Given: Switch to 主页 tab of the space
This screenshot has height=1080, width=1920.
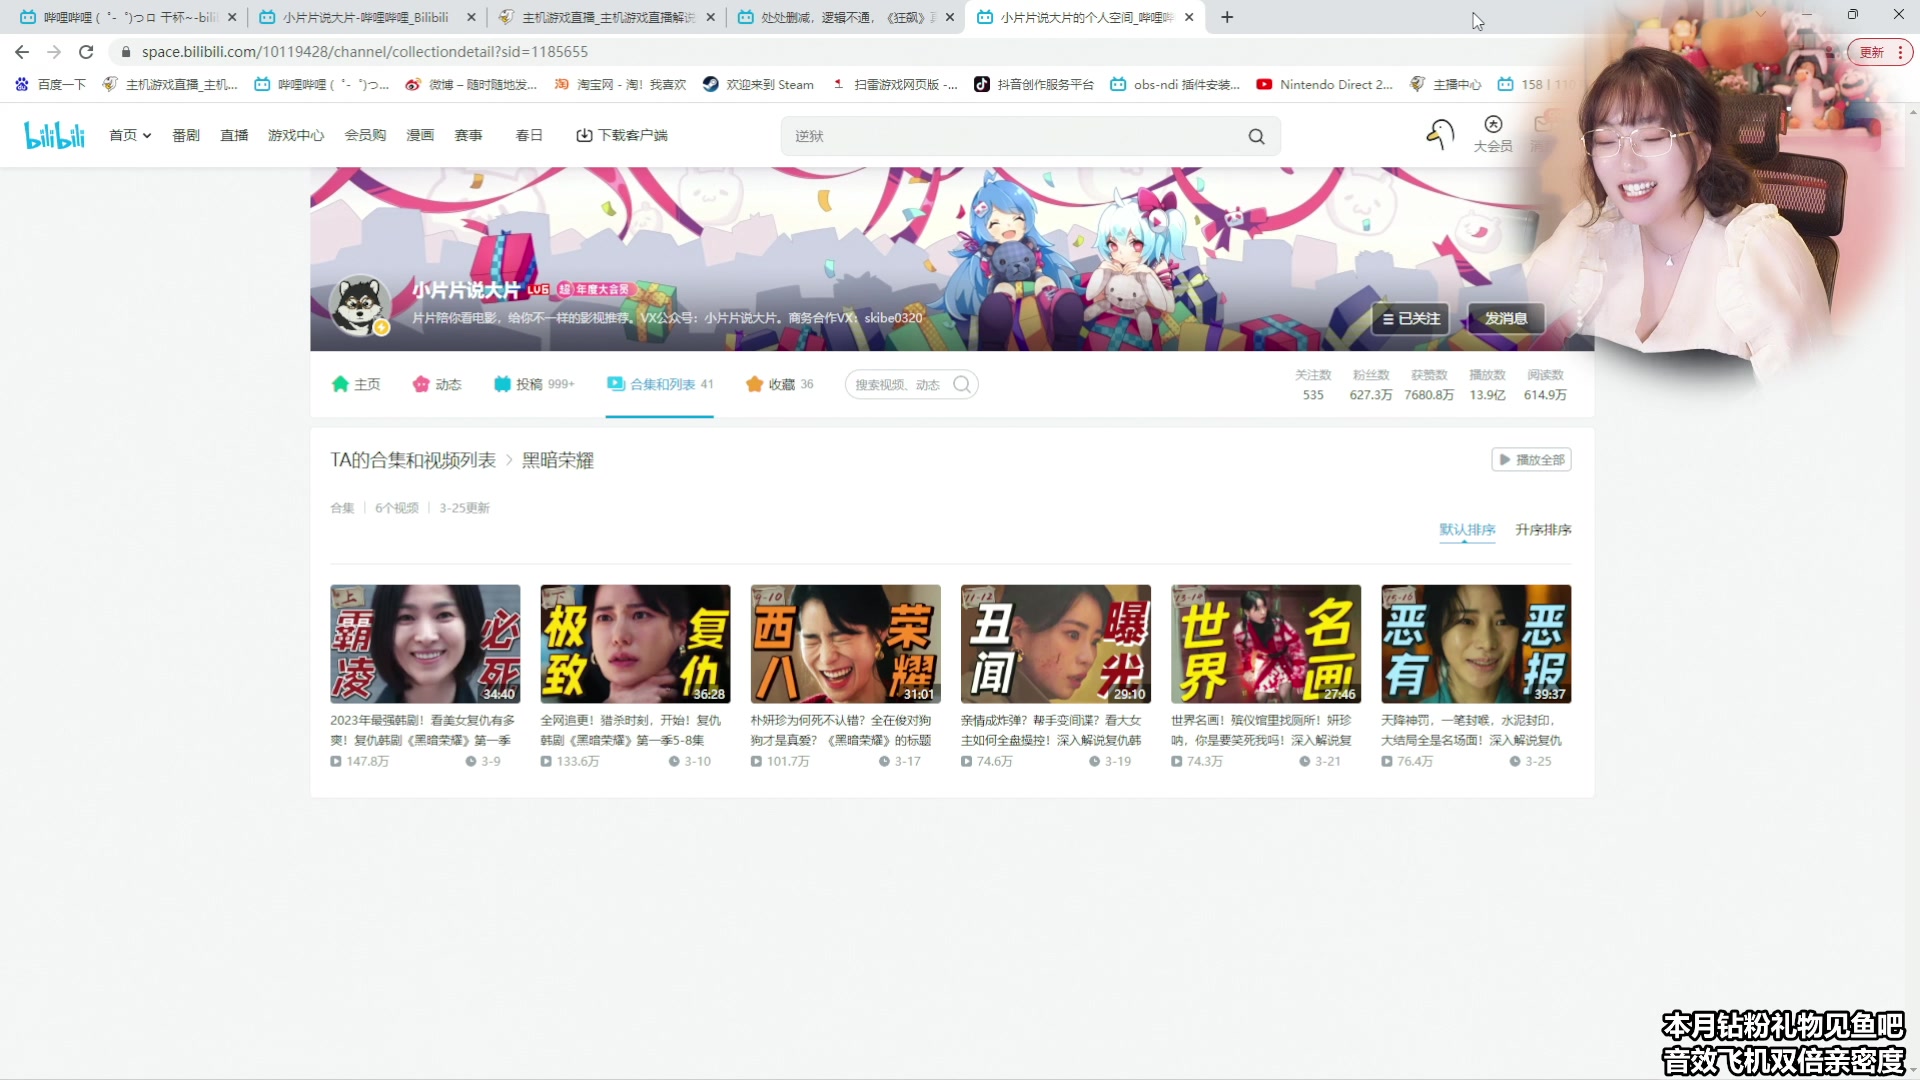Looking at the screenshot, I should [x=356, y=384].
